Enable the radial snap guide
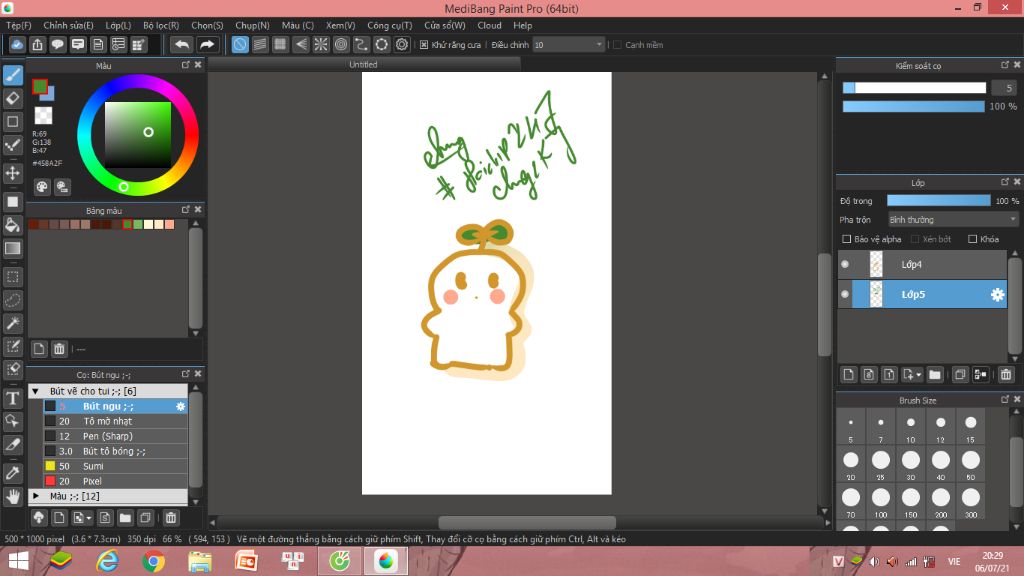This screenshot has height=576, width=1024. point(321,44)
